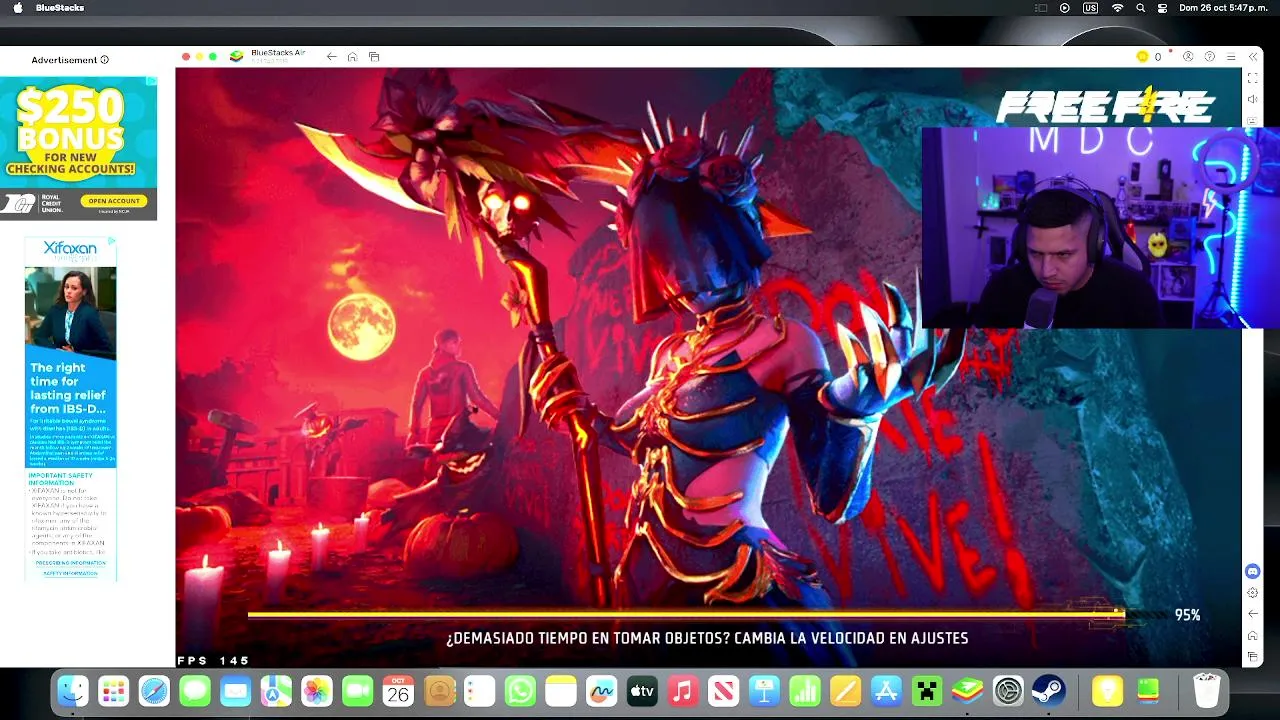Click the BlueStacks back arrow icon

tap(332, 57)
